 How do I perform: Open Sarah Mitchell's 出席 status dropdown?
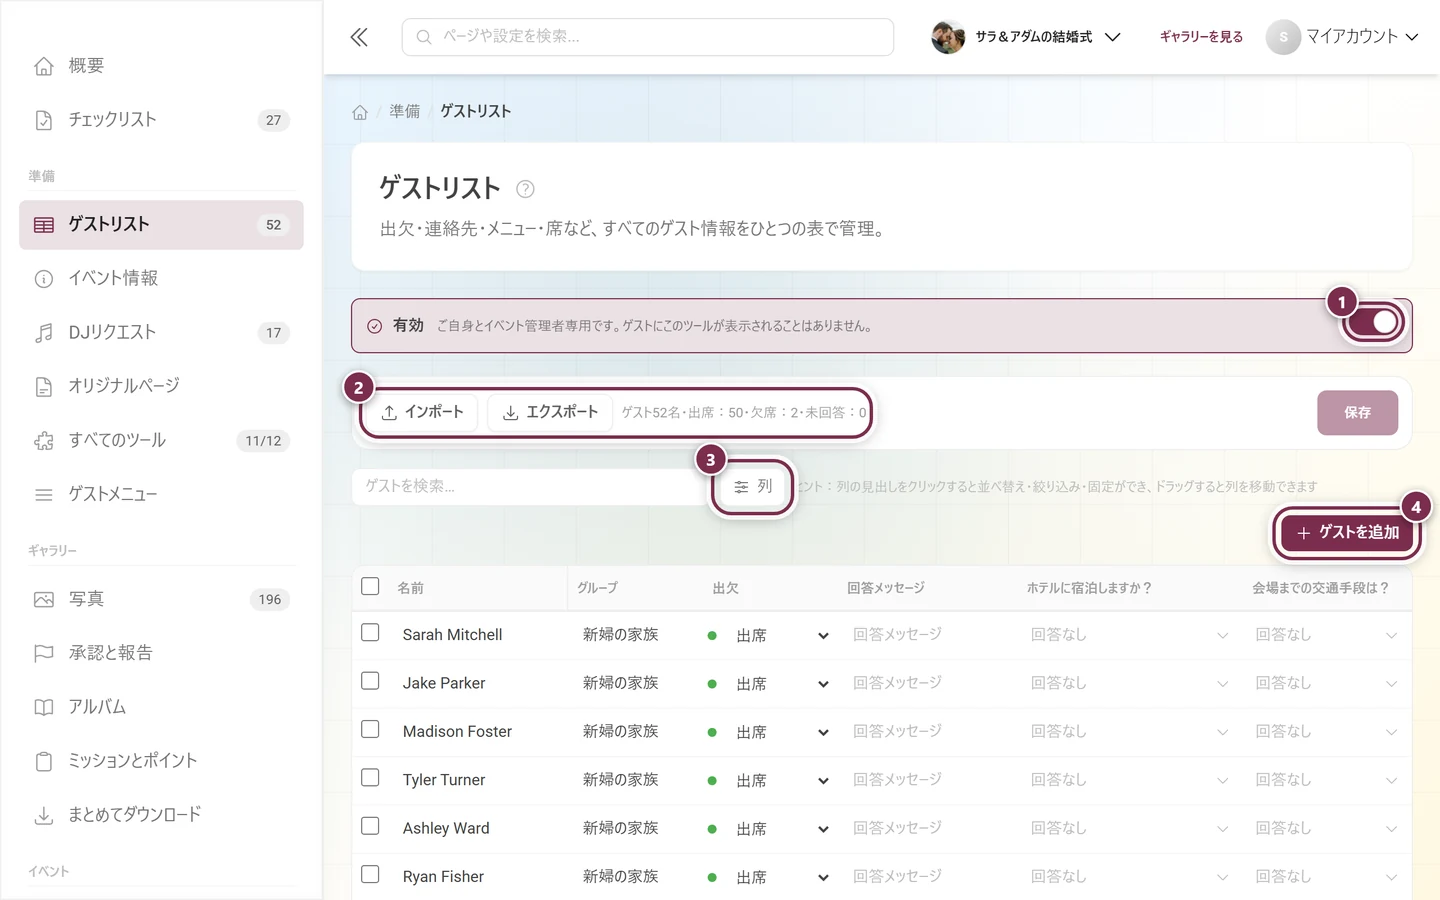(x=768, y=636)
